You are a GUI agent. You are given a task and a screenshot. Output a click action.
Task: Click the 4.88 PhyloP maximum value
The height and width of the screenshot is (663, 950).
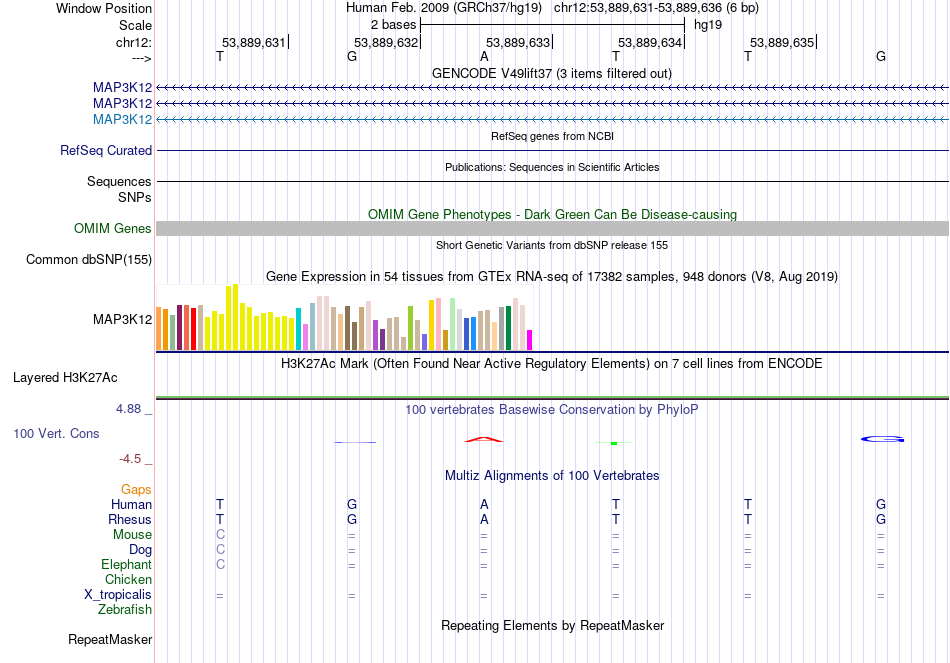coord(128,409)
